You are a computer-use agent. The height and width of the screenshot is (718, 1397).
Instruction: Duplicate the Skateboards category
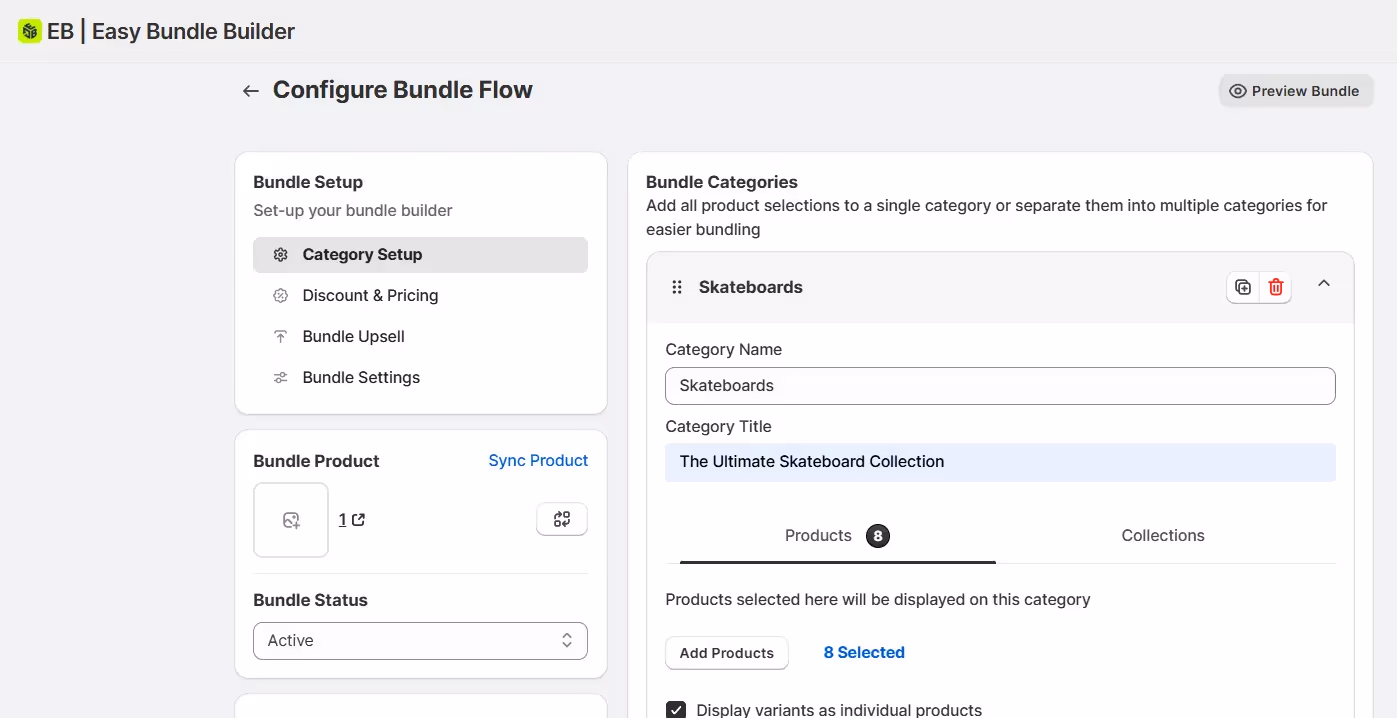click(x=1243, y=287)
